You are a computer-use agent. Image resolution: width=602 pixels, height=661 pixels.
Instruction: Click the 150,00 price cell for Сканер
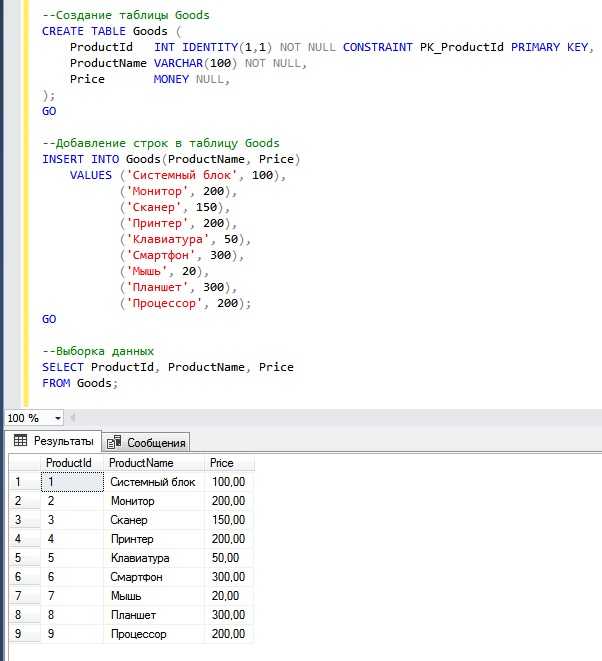tap(228, 520)
